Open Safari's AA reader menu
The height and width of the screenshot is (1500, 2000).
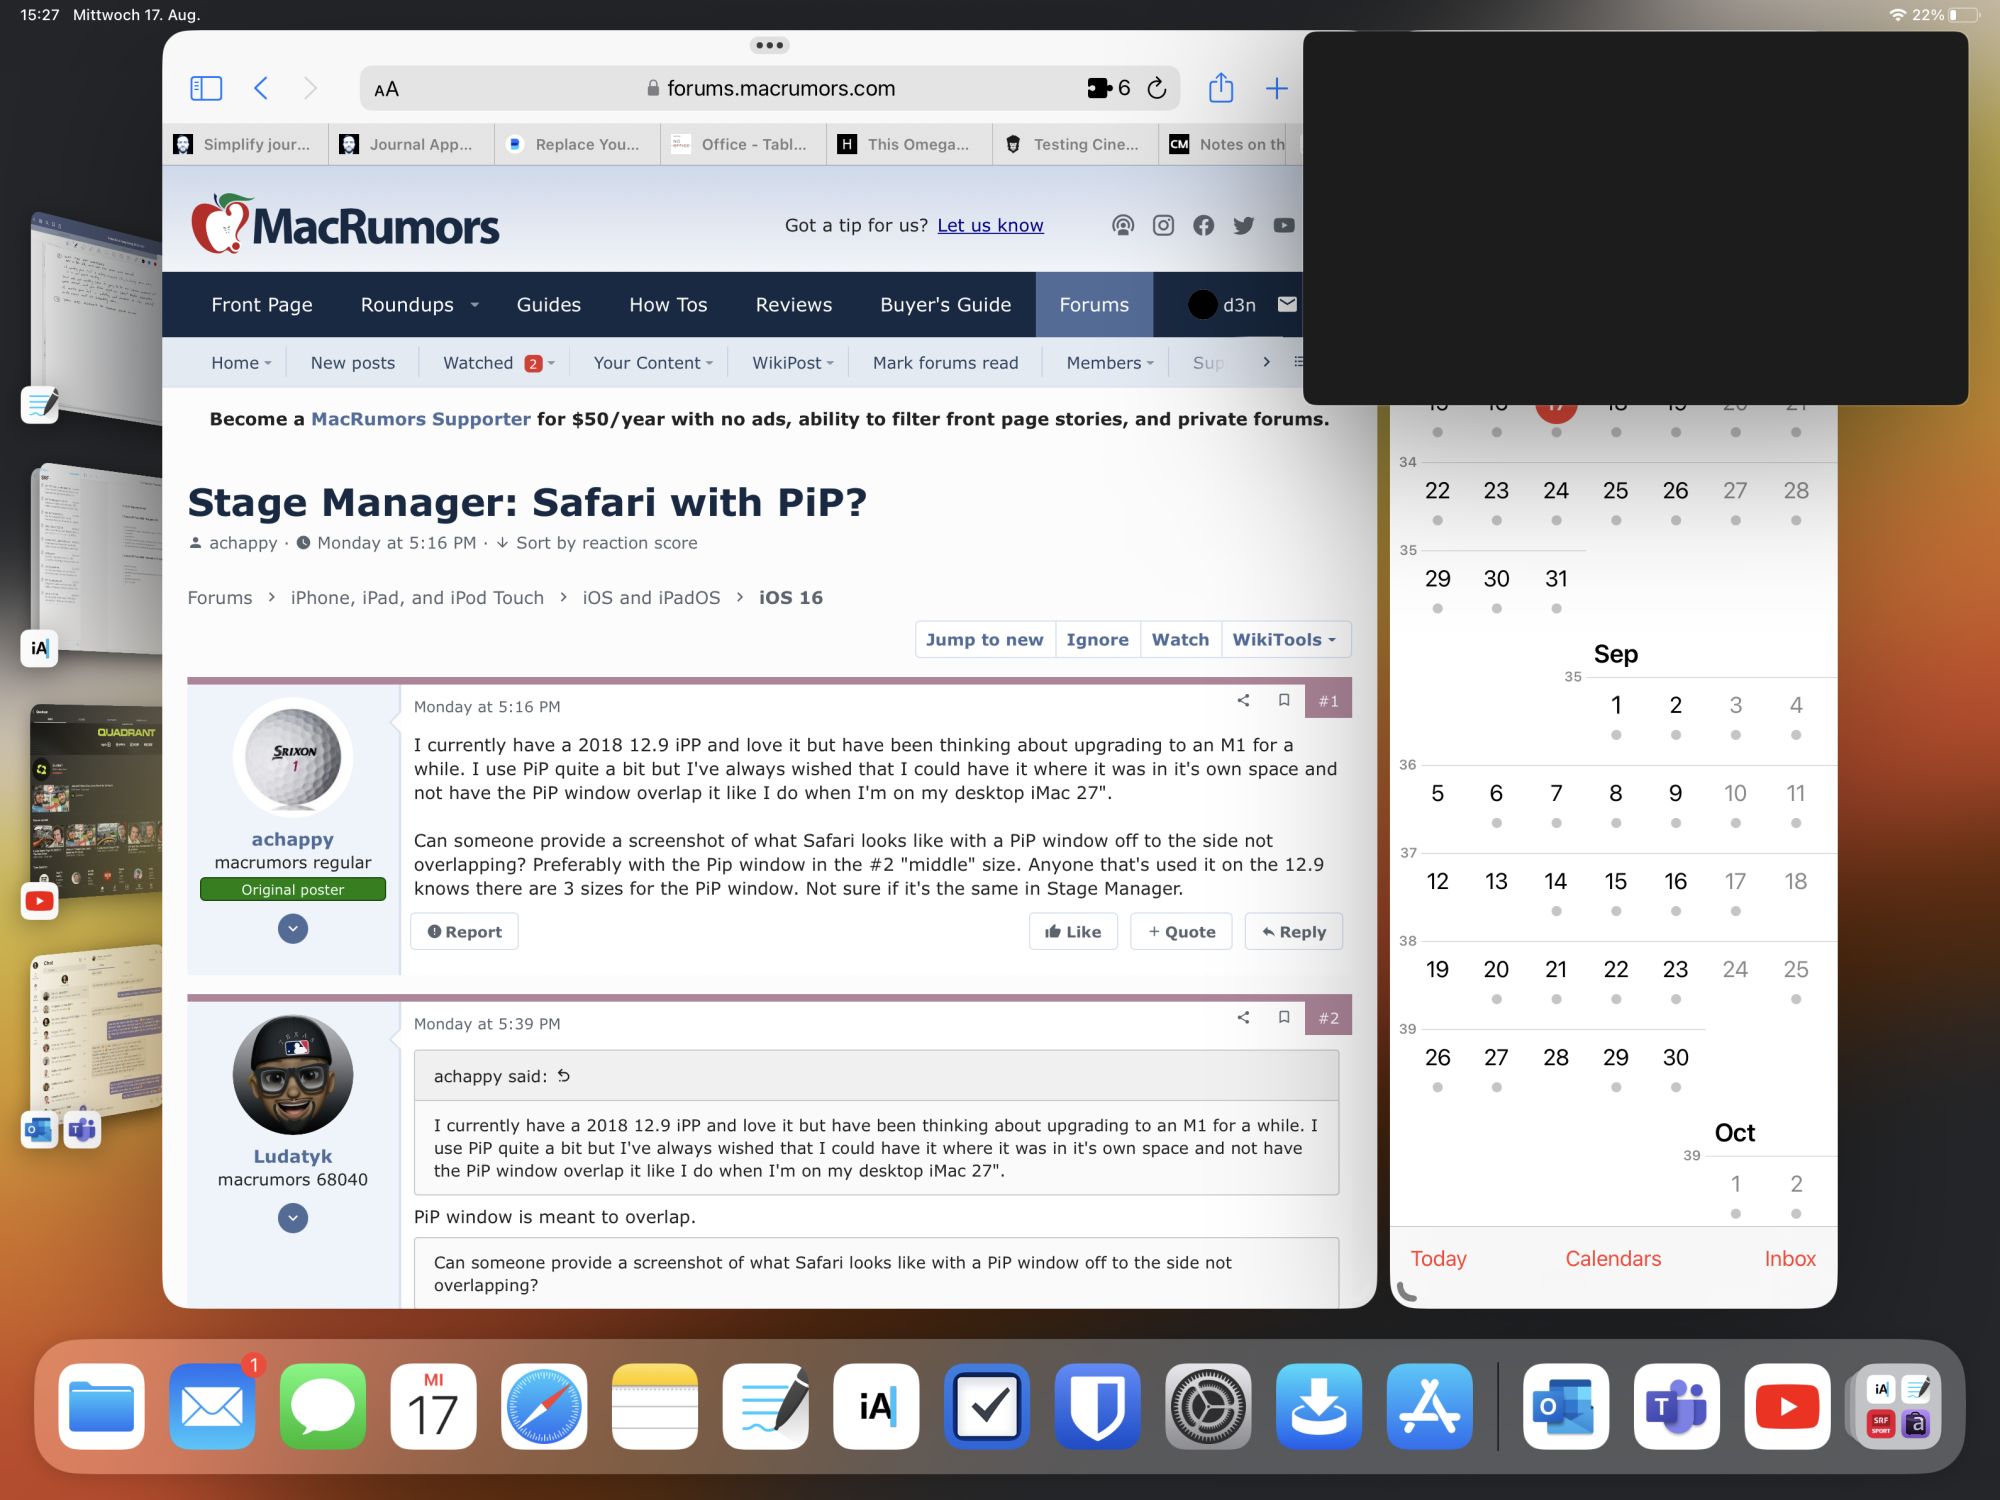(386, 89)
